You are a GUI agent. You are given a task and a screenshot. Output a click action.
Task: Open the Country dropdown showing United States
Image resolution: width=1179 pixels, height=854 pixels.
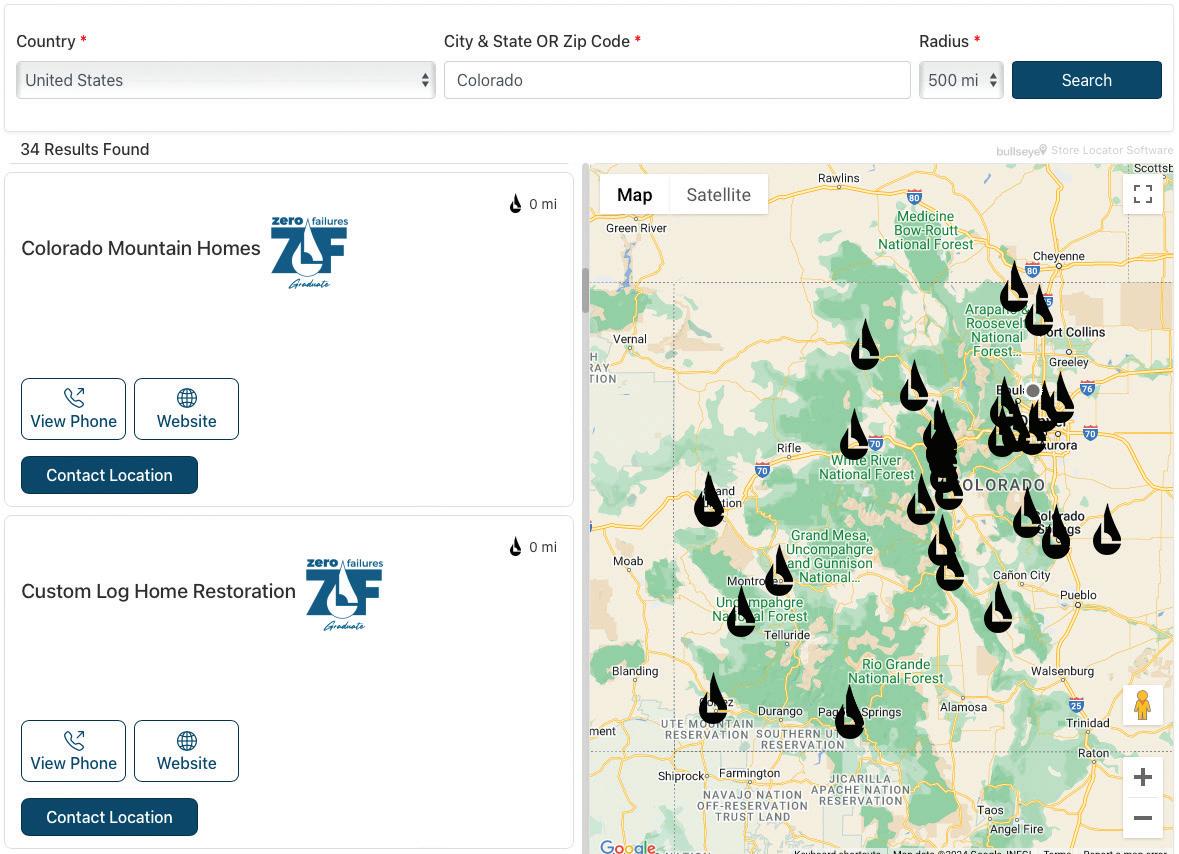point(226,80)
